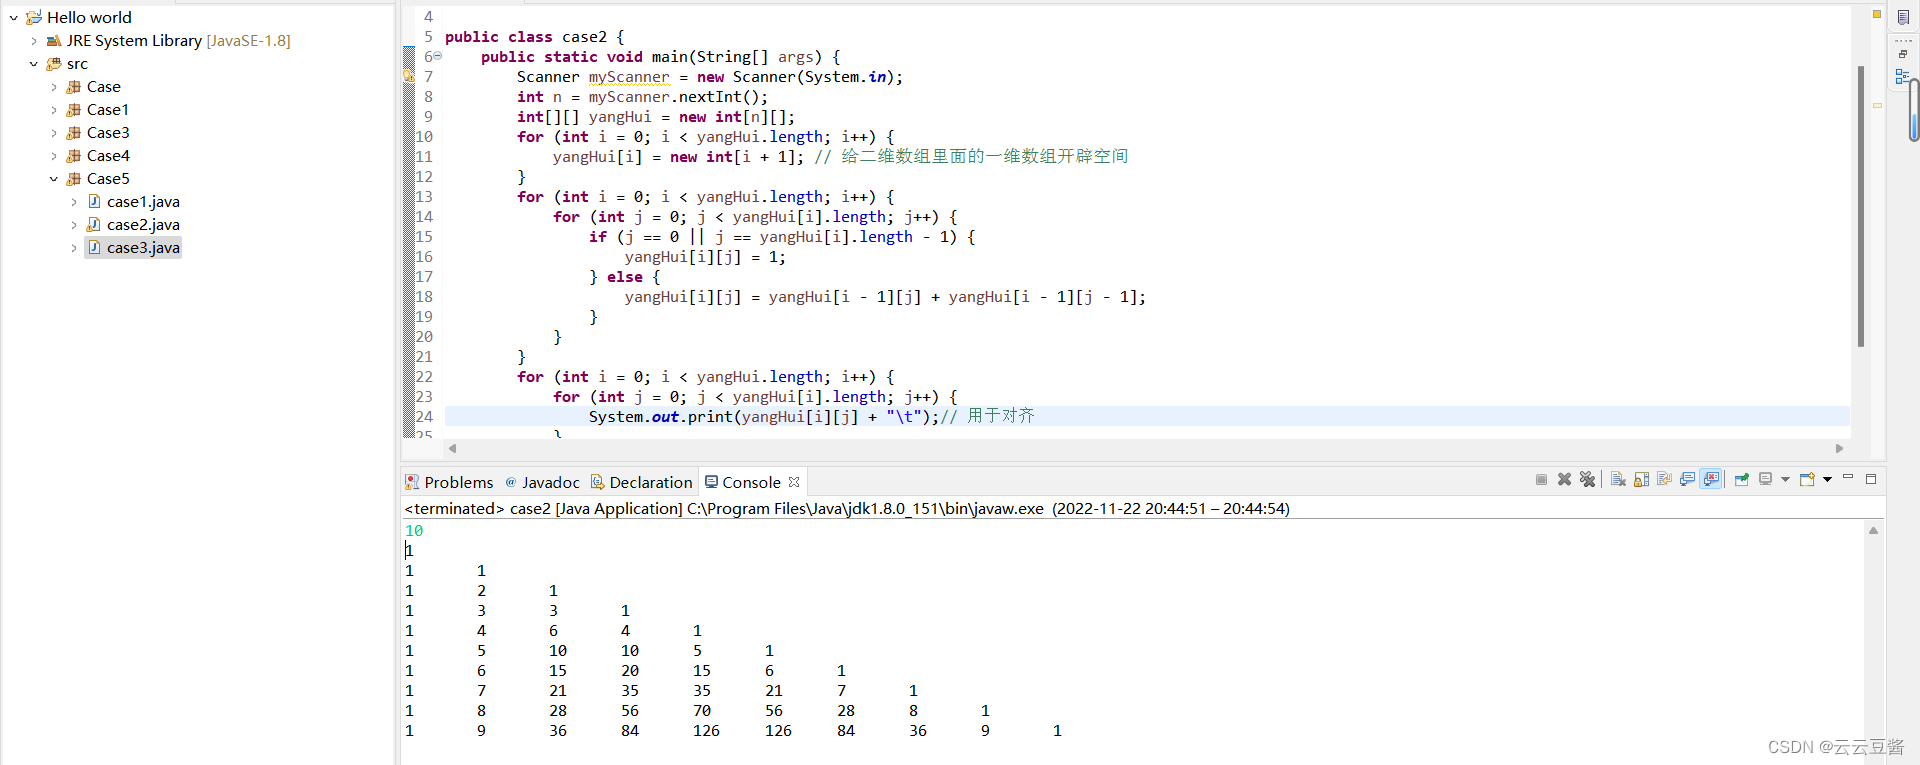
Task: Click the console input value 10
Action: click(414, 531)
